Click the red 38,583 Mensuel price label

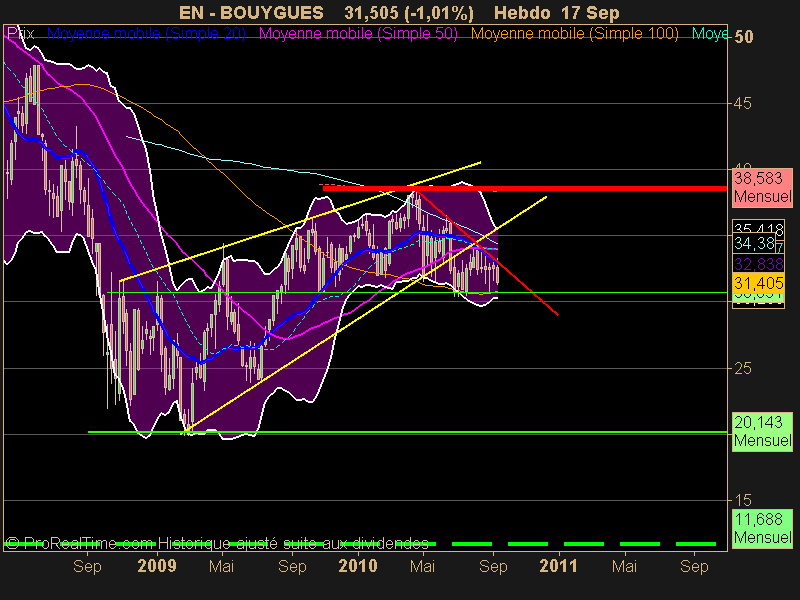tap(762, 187)
